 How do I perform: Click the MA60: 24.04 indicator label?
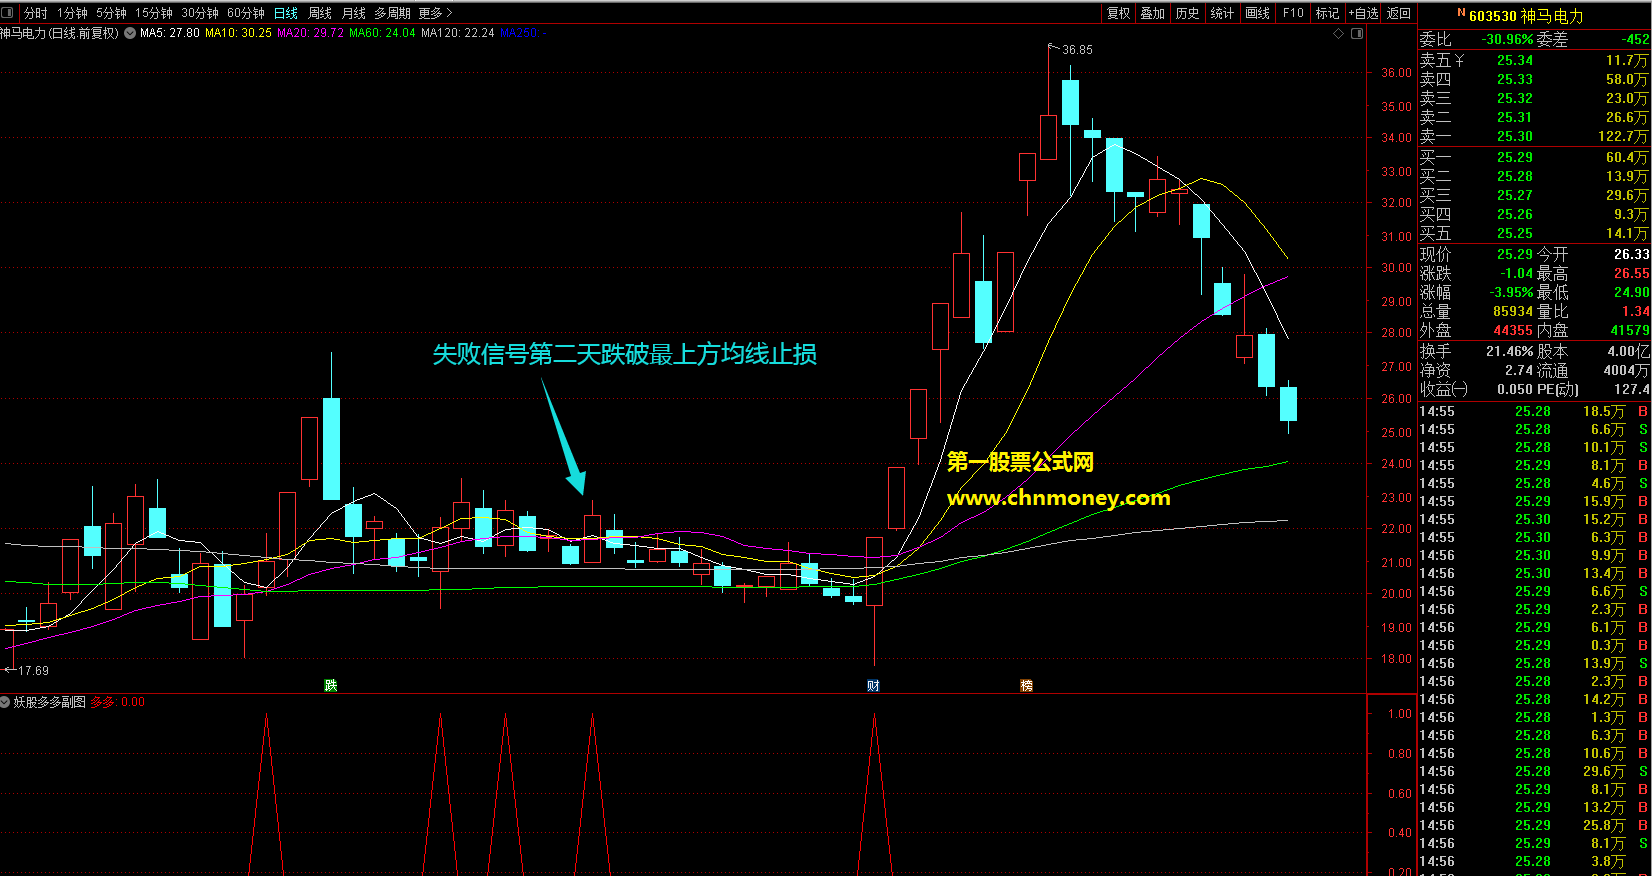coord(382,33)
